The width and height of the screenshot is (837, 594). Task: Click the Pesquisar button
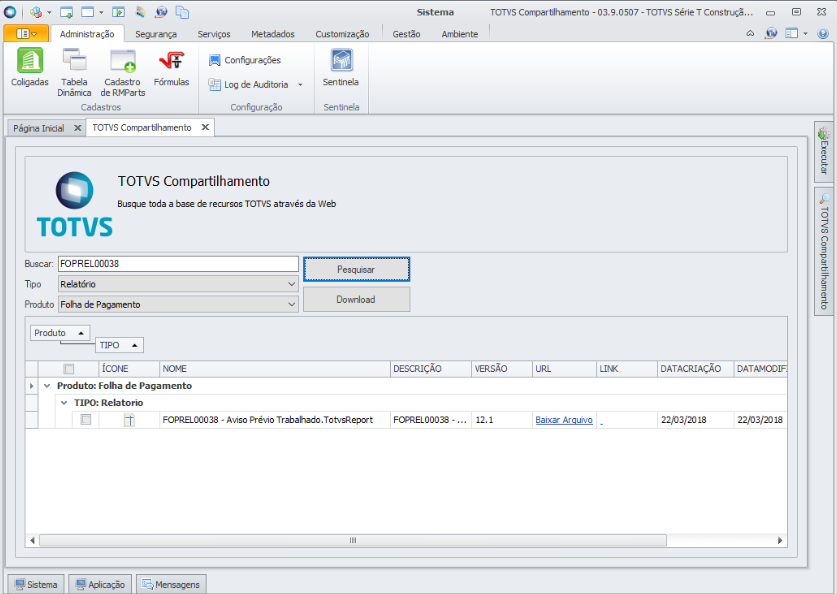coord(357,270)
